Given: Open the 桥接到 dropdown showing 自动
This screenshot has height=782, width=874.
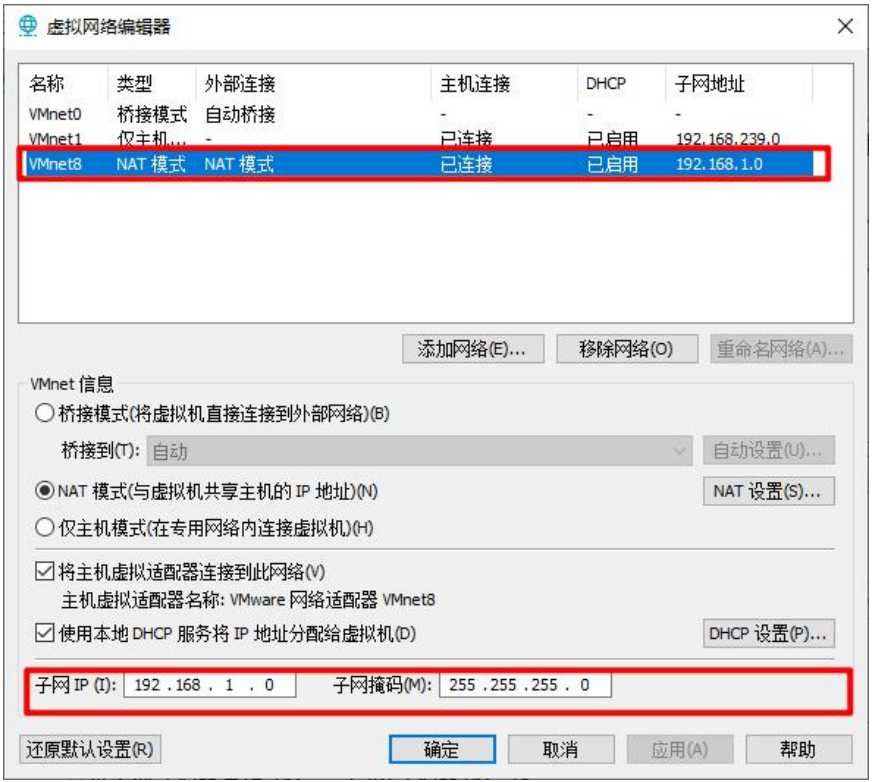Looking at the screenshot, I should pos(419,451).
